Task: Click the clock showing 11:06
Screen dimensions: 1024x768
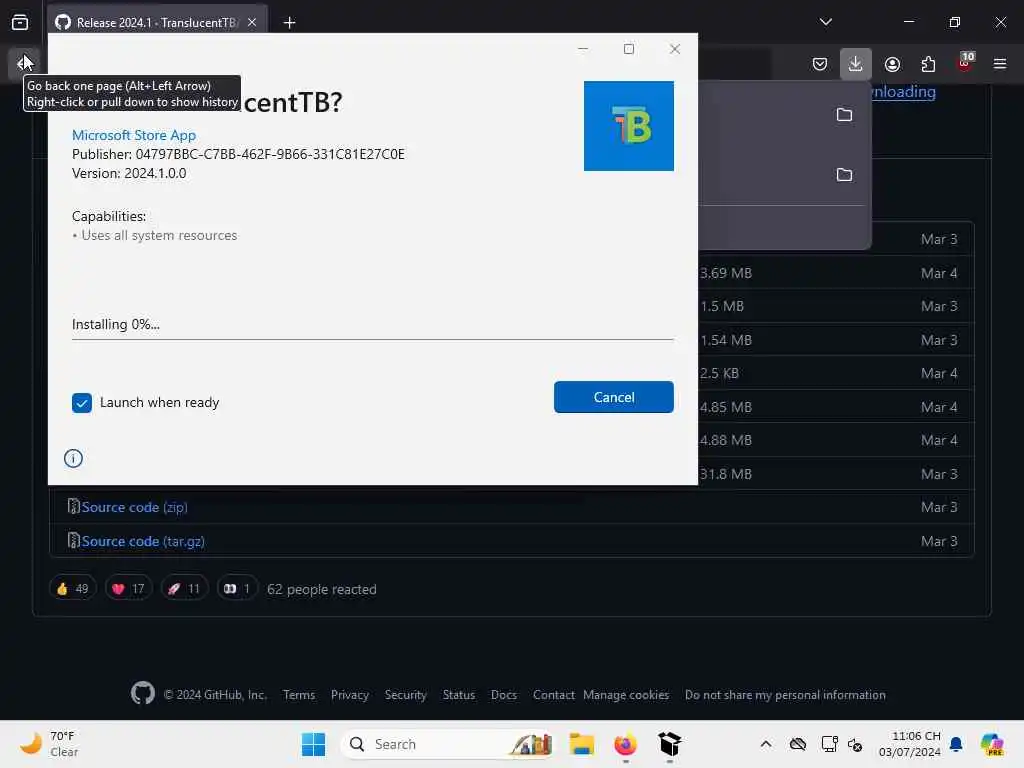Action: click(910, 744)
